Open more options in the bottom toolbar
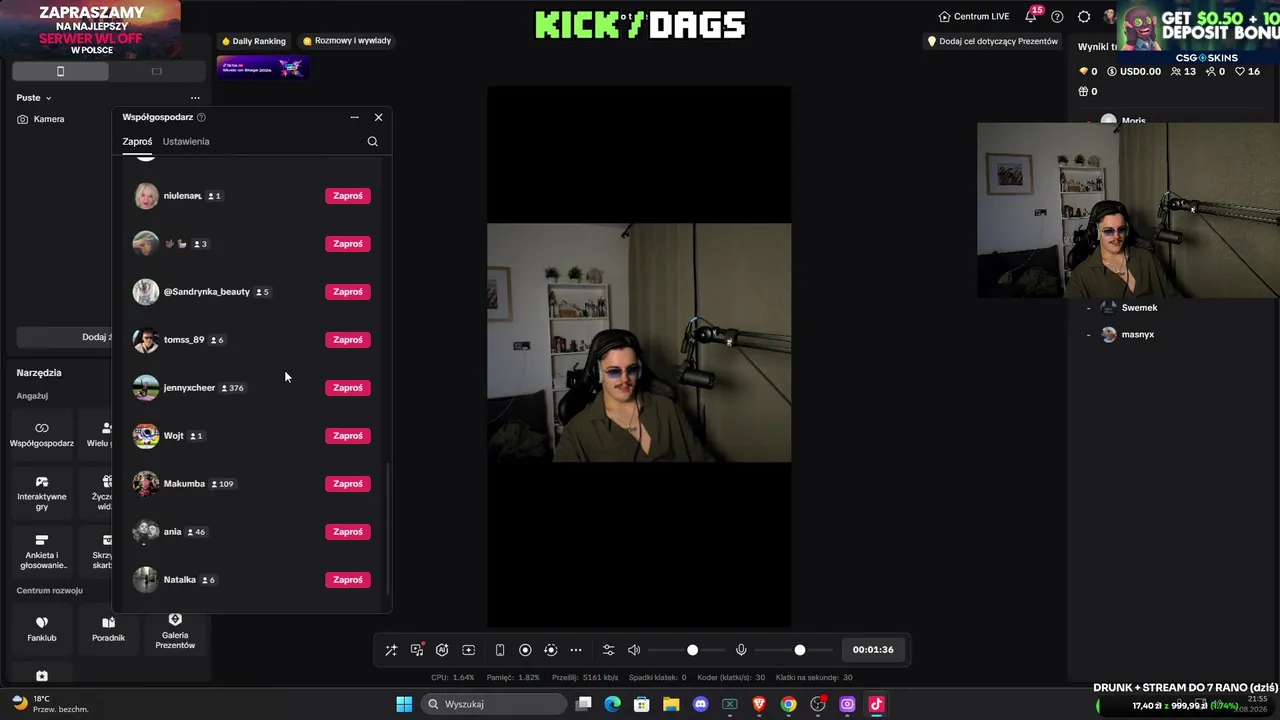This screenshot has width=1280, height=720. pyautogui.click(x=576, y=650)
